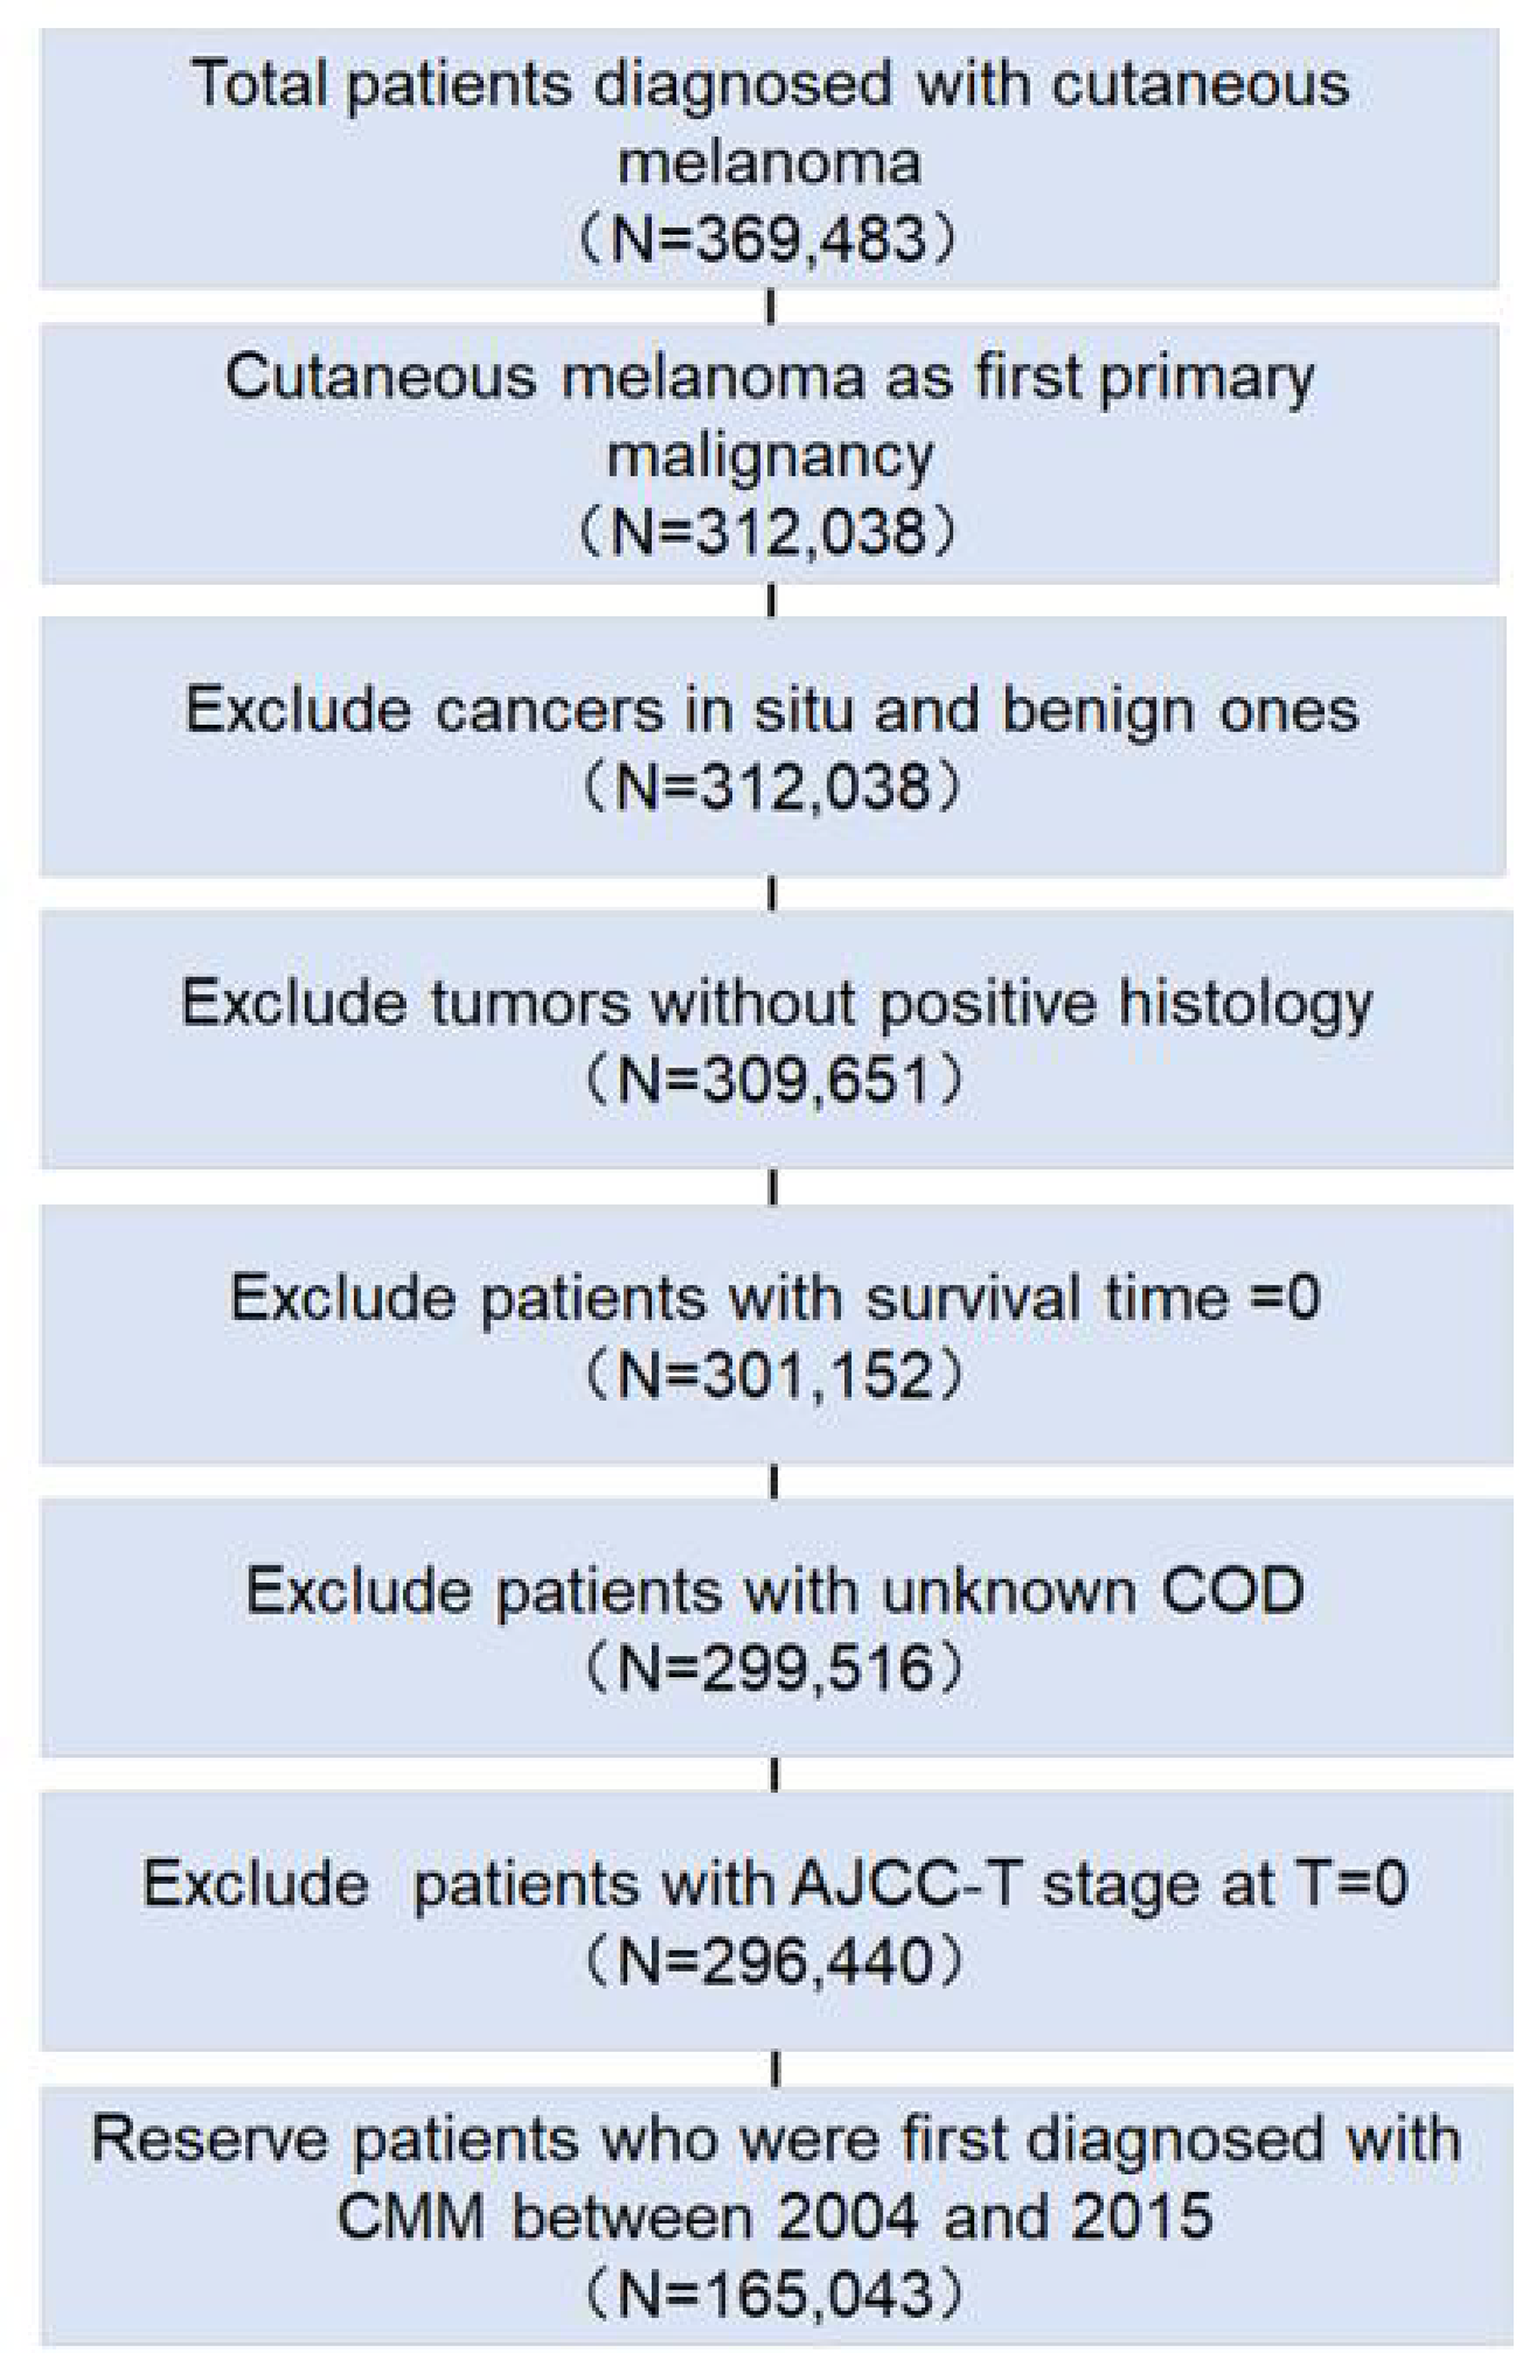Click connector line below the top box

(x=770, y=307)
